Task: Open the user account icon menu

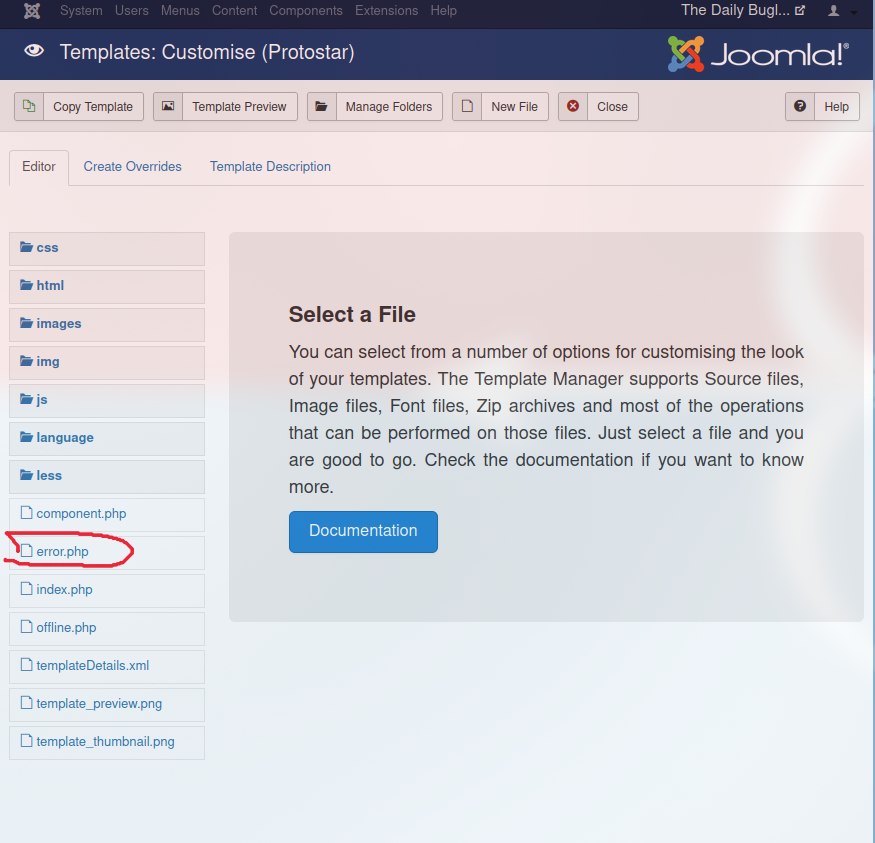Action: [x=833, y=11]
